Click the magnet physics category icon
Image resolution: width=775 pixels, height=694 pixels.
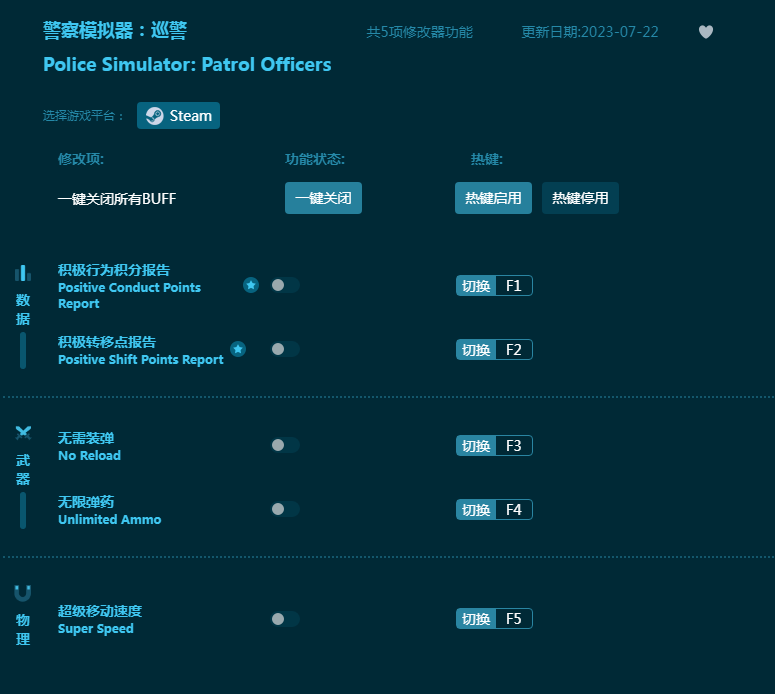[x=23, y=593]
